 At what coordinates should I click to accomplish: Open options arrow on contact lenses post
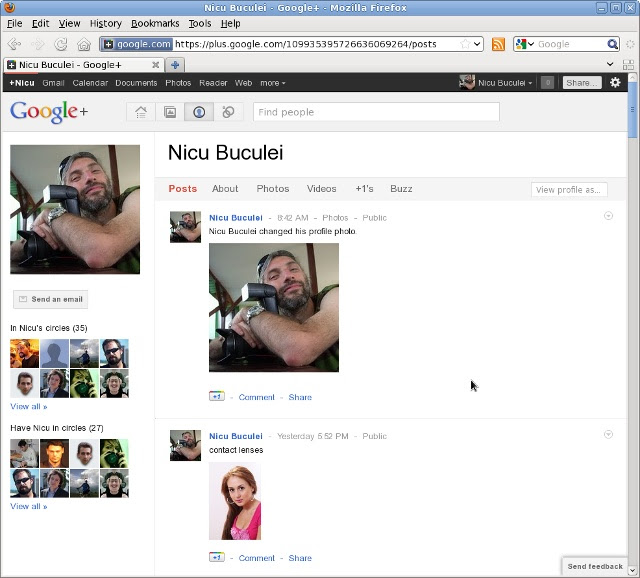[608, 434]
